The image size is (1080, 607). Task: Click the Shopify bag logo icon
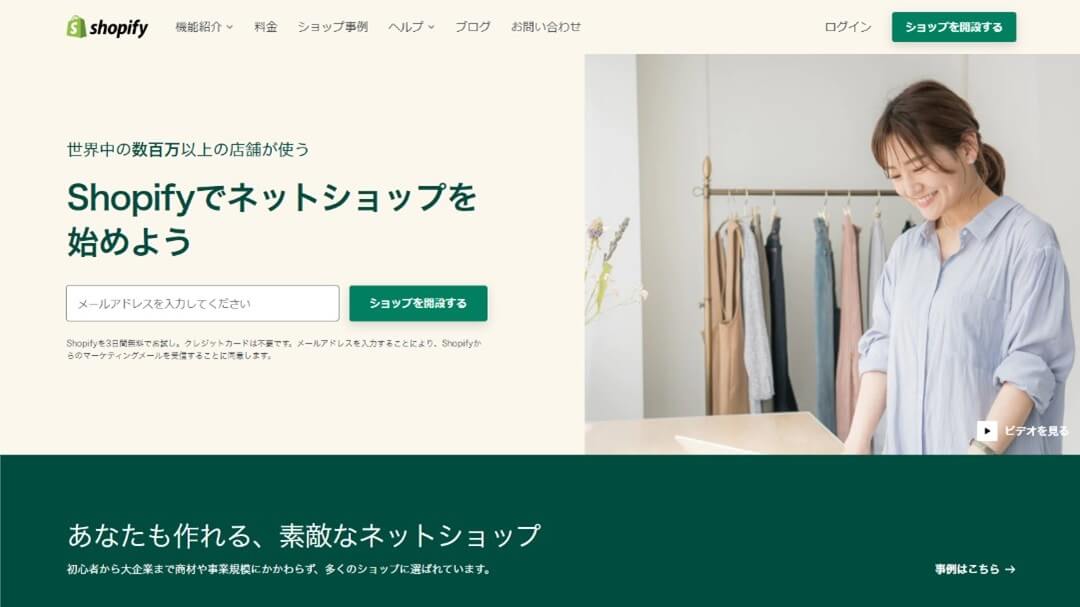(76, 27)
